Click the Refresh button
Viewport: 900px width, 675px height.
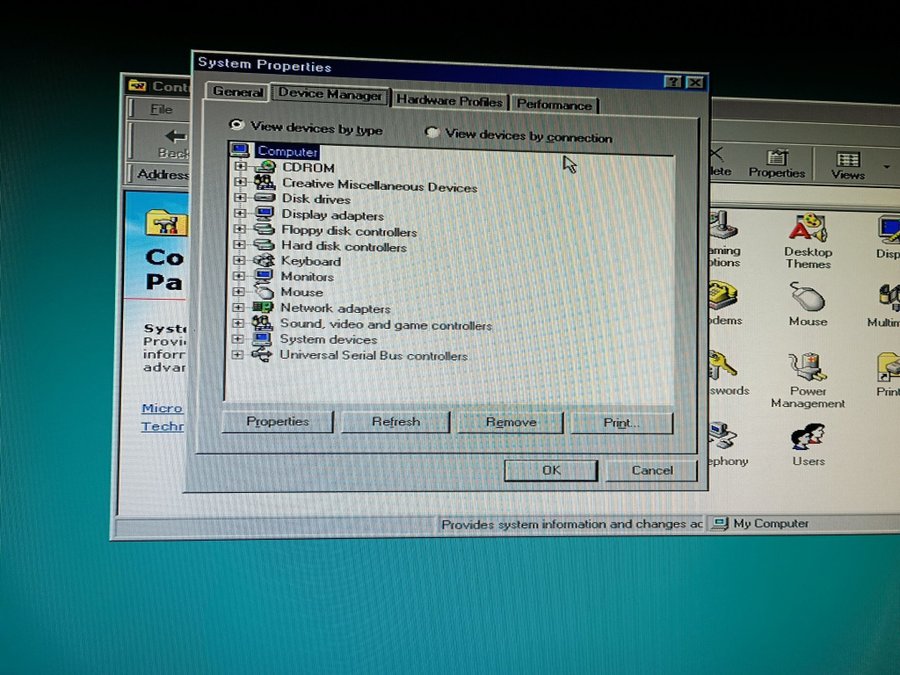(396, 422)
